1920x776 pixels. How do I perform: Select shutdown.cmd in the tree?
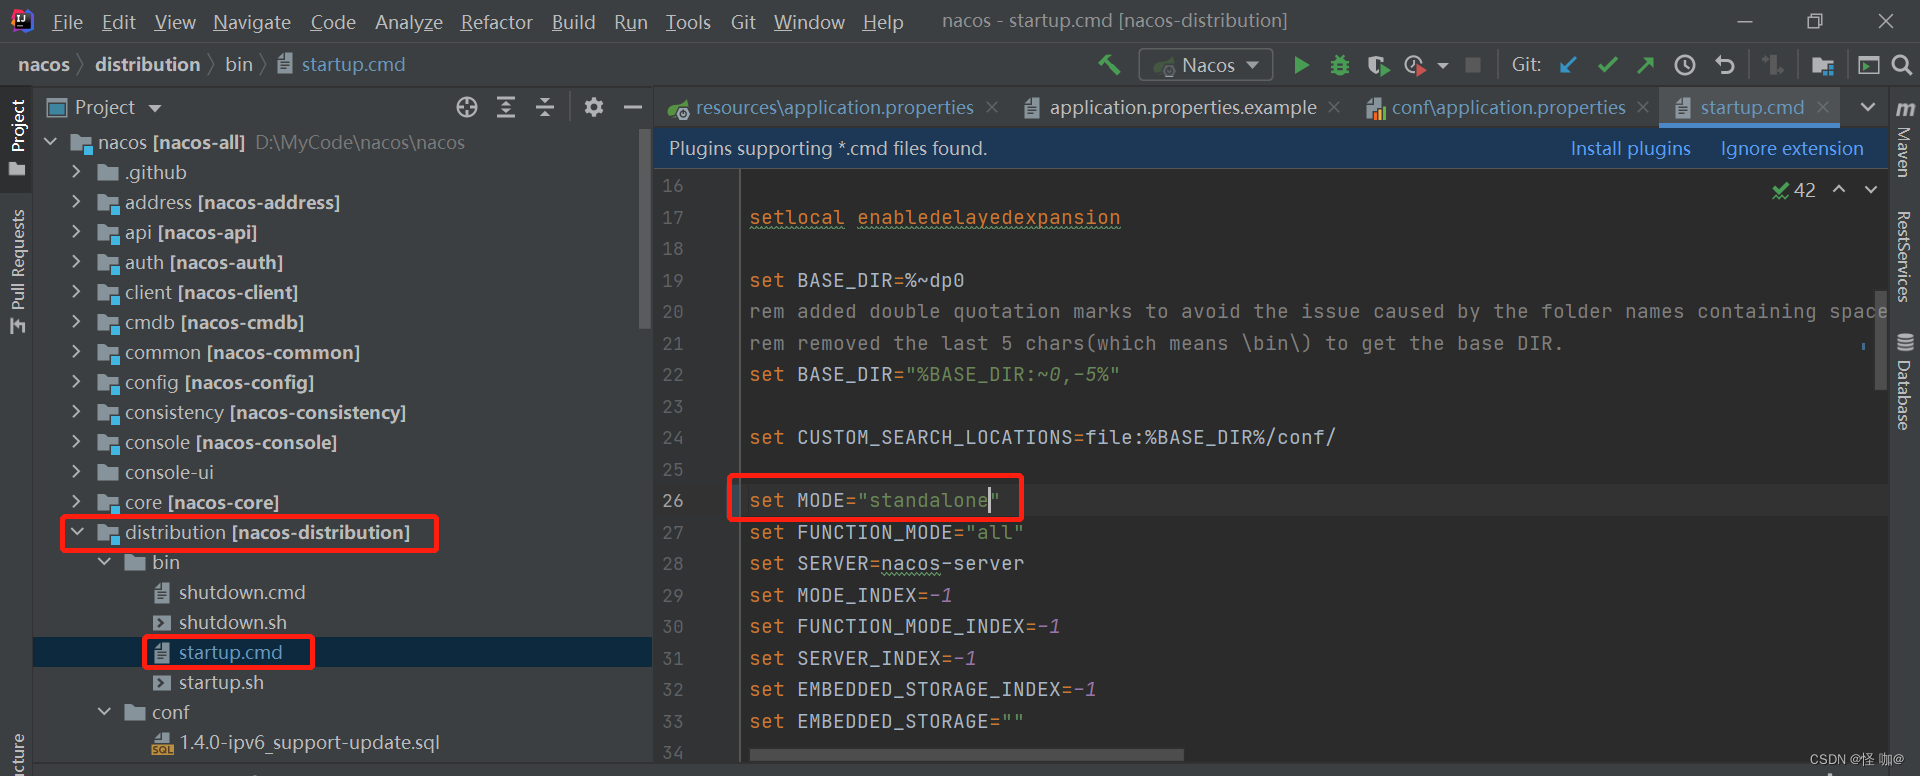click(242, 592)
